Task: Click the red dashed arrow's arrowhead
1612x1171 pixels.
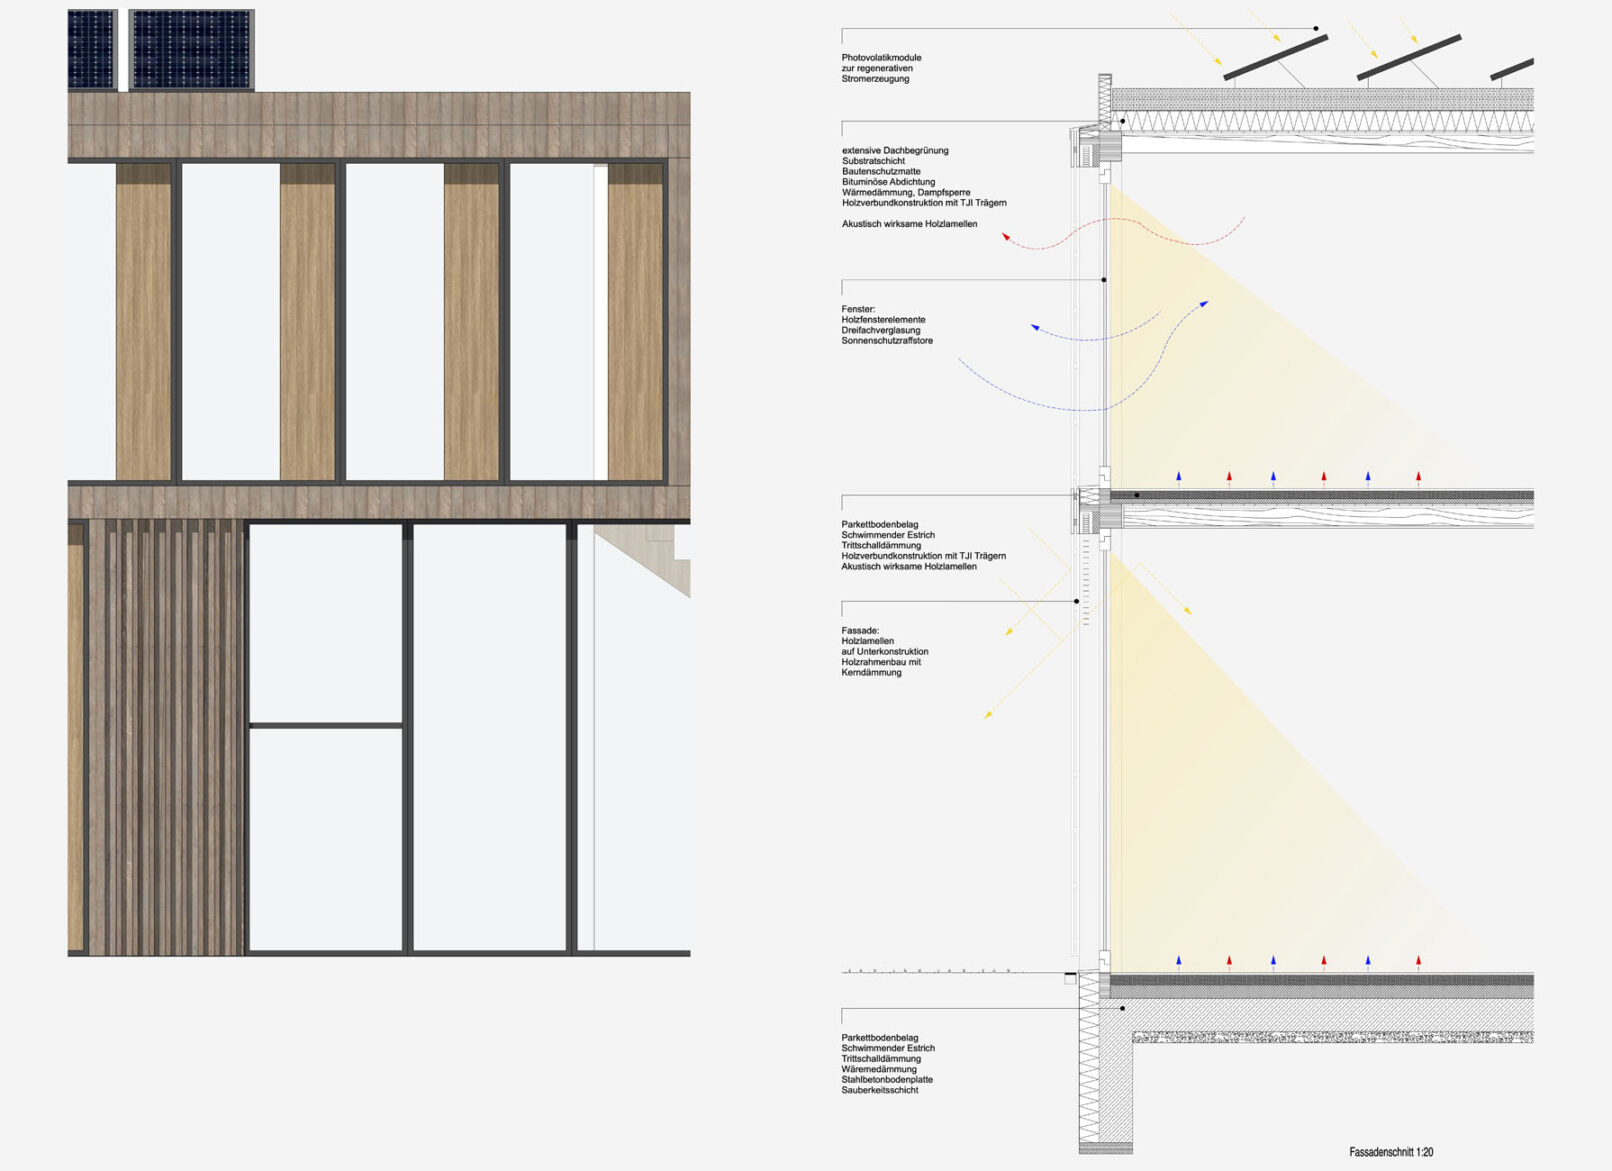Action: click(1007, 237)
